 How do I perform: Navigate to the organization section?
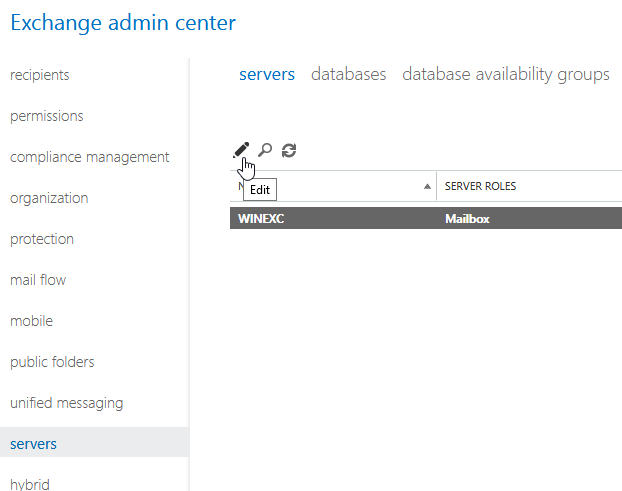click(x=49, y=198)
